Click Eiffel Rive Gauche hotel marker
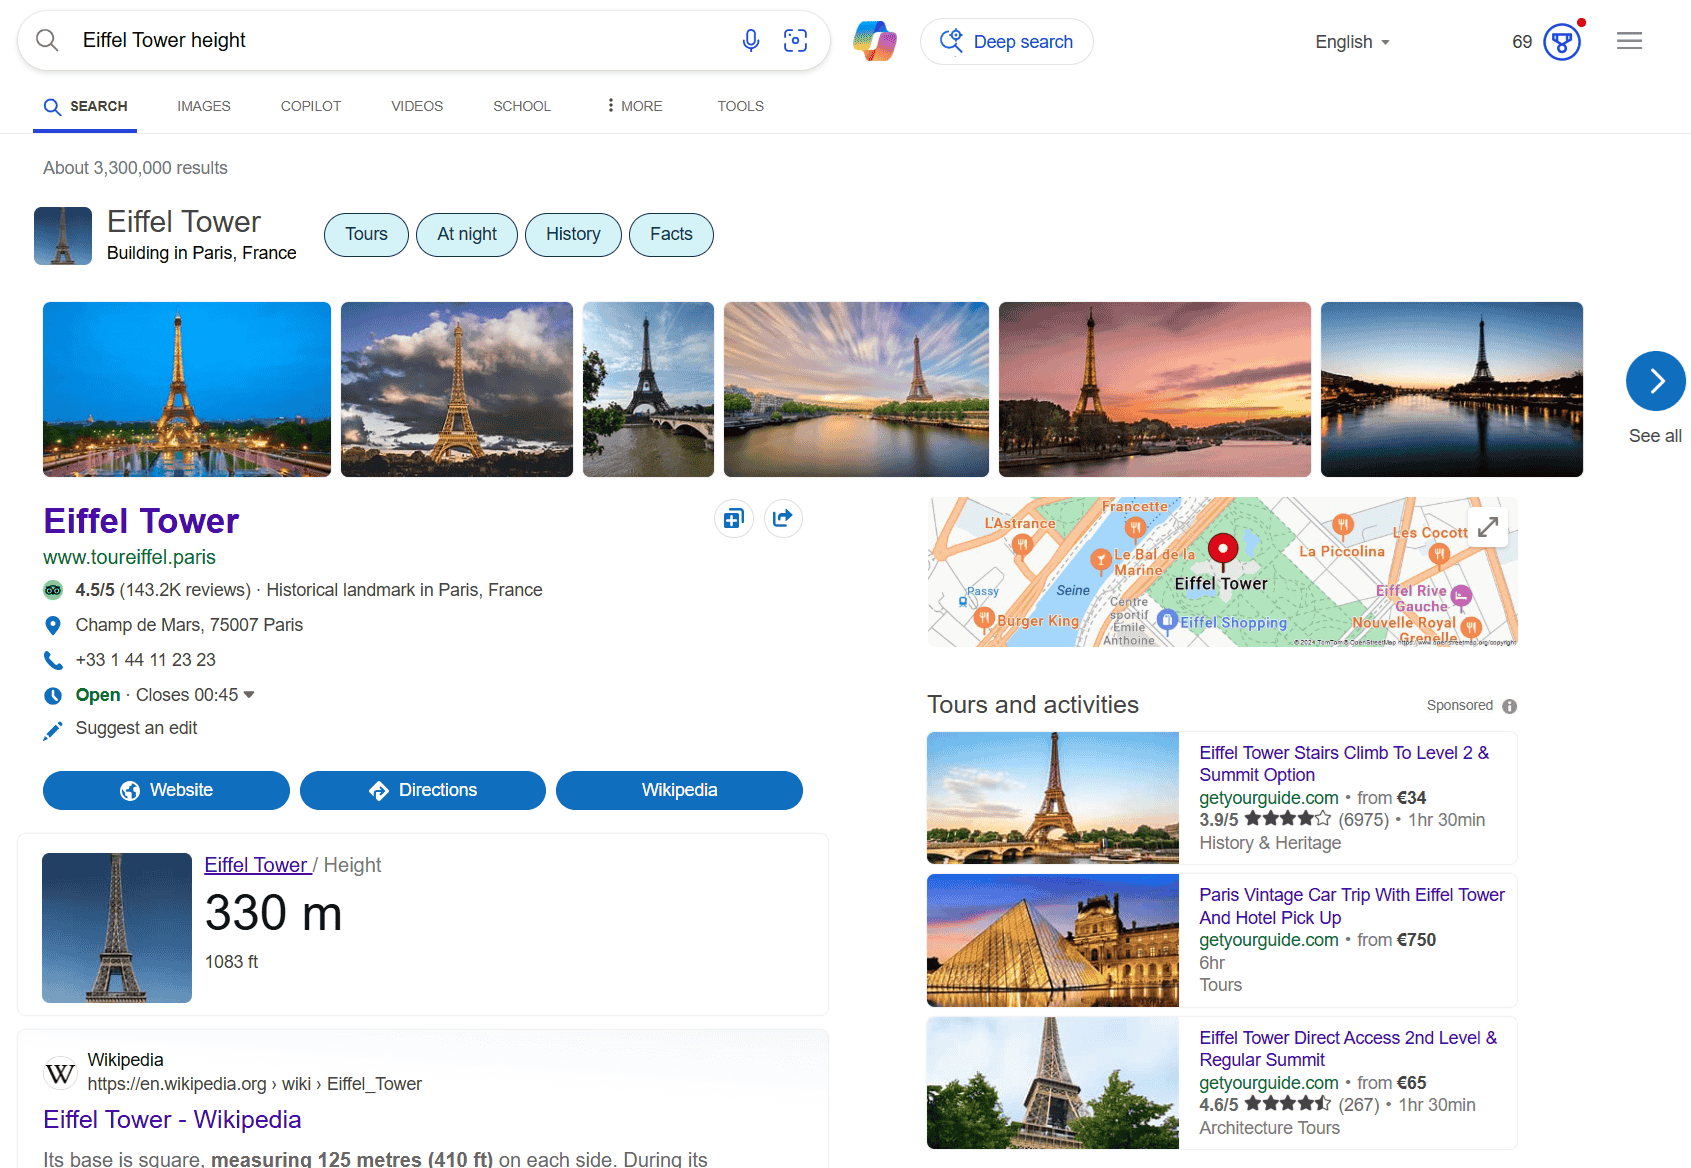1691x1168 pixels. coord(1460,596)
